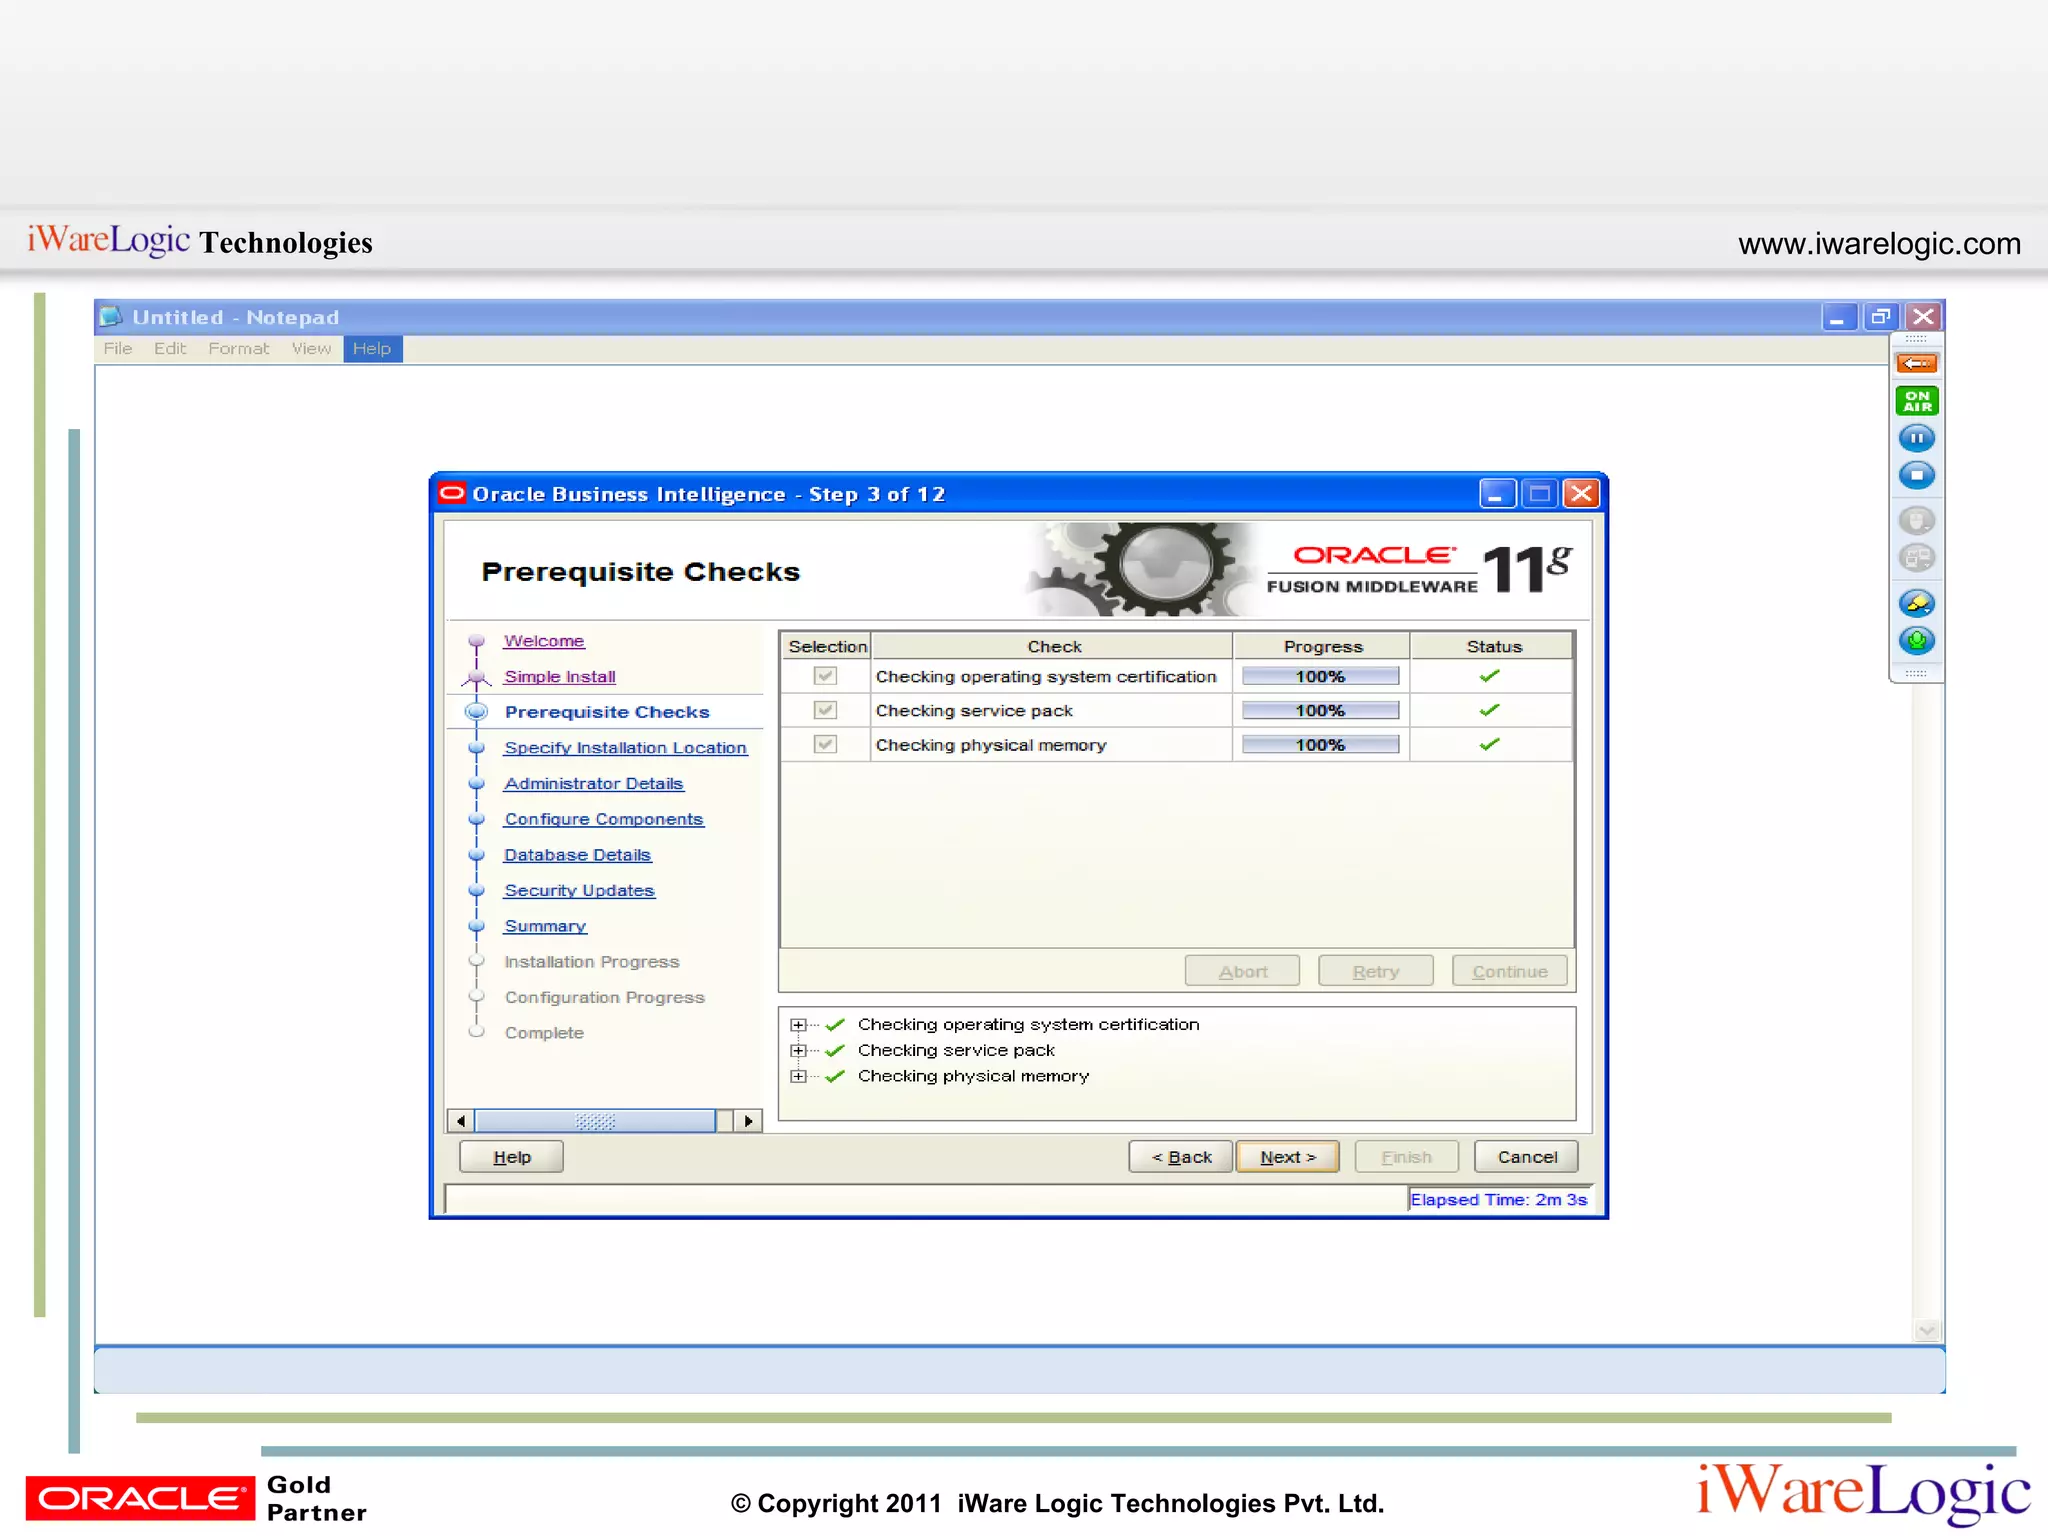Open the Format menu in Notepad

click(238, 348)
